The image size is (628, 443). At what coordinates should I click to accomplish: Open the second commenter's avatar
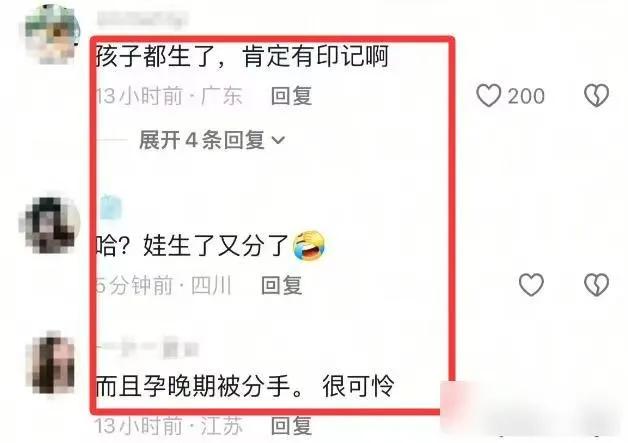[x=50, y=226]
